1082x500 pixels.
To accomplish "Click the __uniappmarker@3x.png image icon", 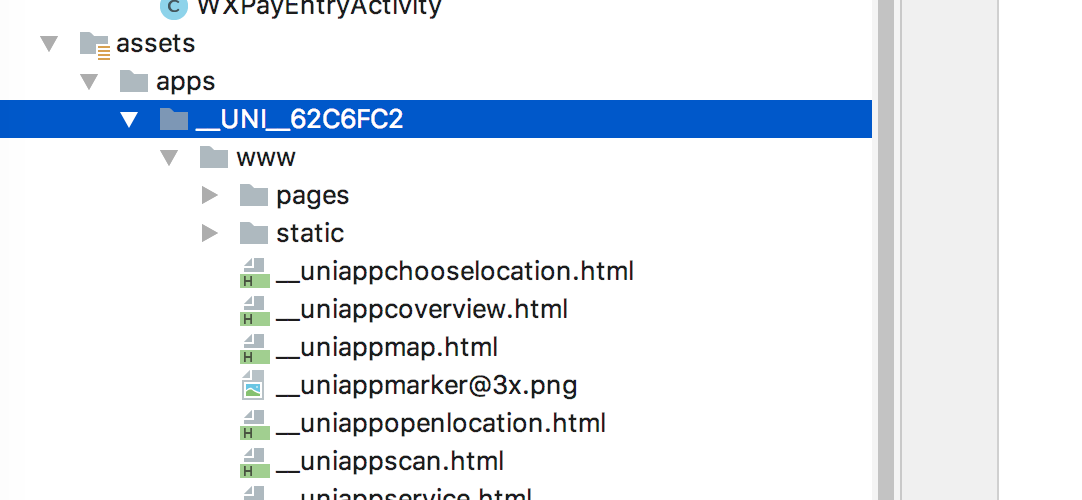I will pyautogui.click(x=253, y=386).
